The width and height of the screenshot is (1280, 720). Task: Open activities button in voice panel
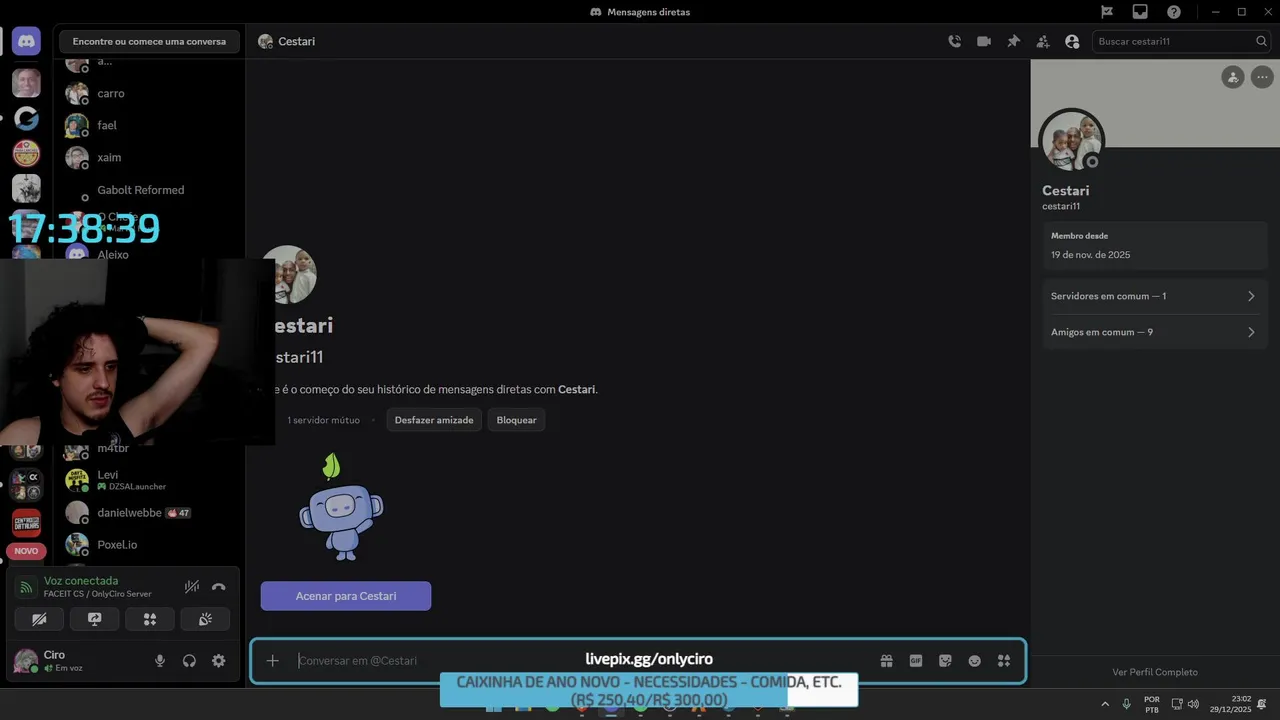click(150, 619)
